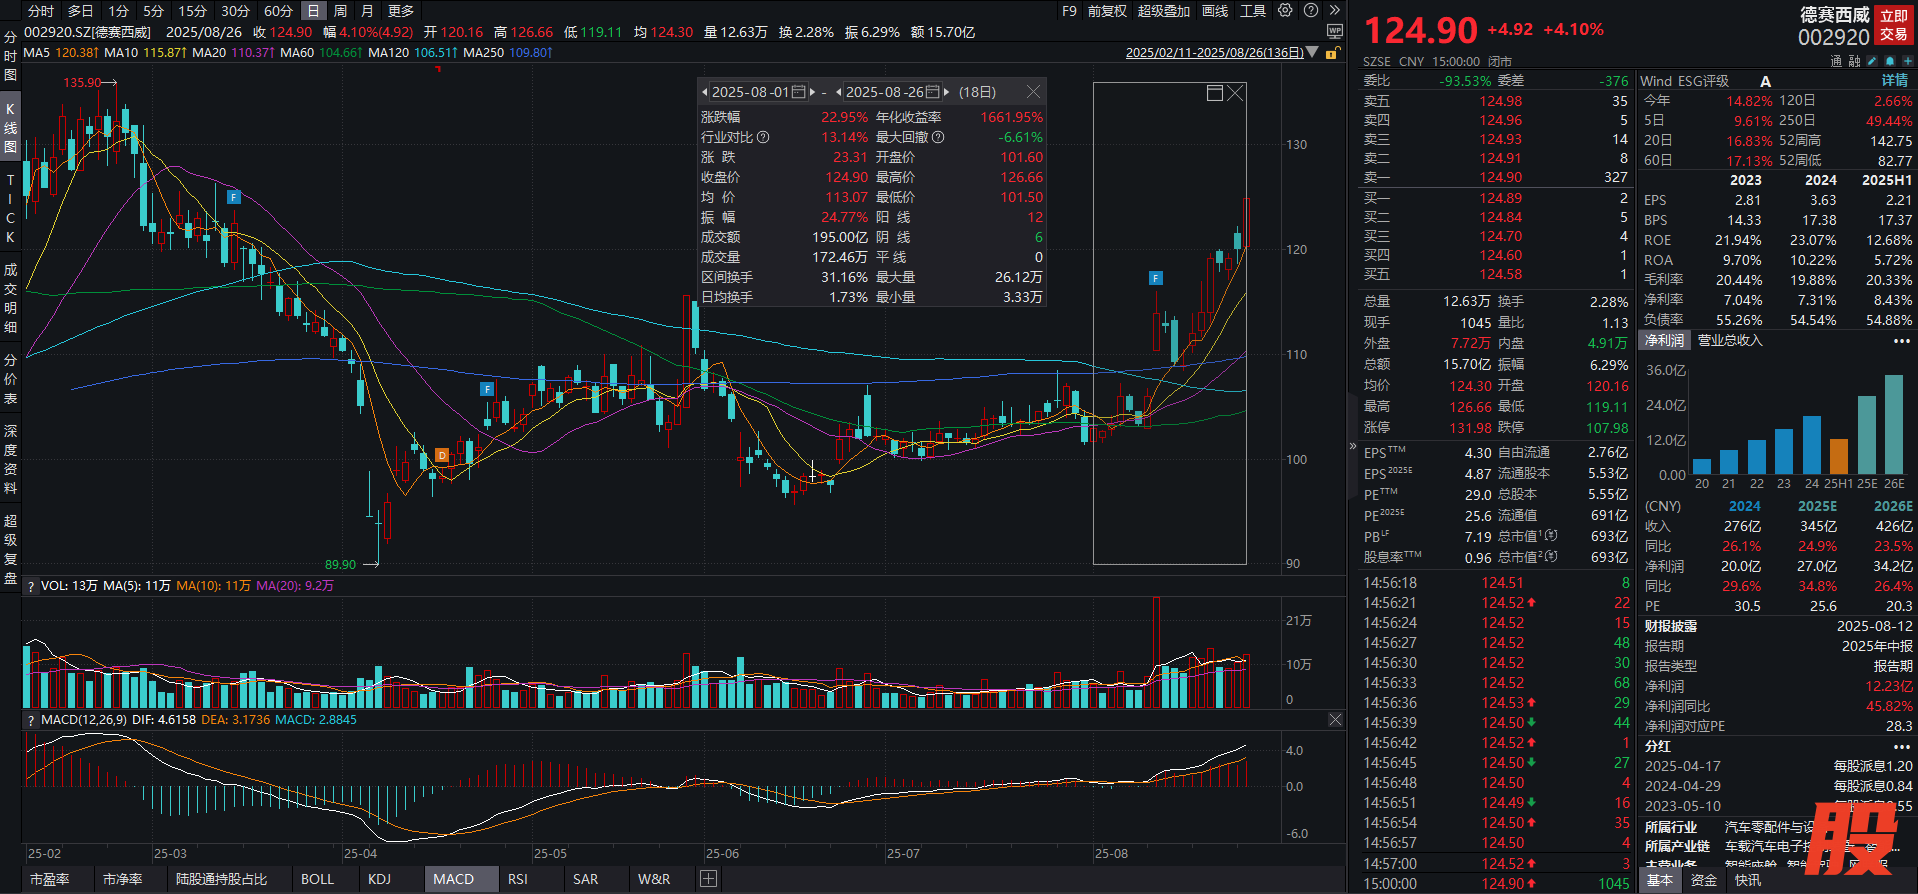Viewport: 1918px width, 894px height.
Task: Open the 详情 ESG rating details link
Action: 1894,81
